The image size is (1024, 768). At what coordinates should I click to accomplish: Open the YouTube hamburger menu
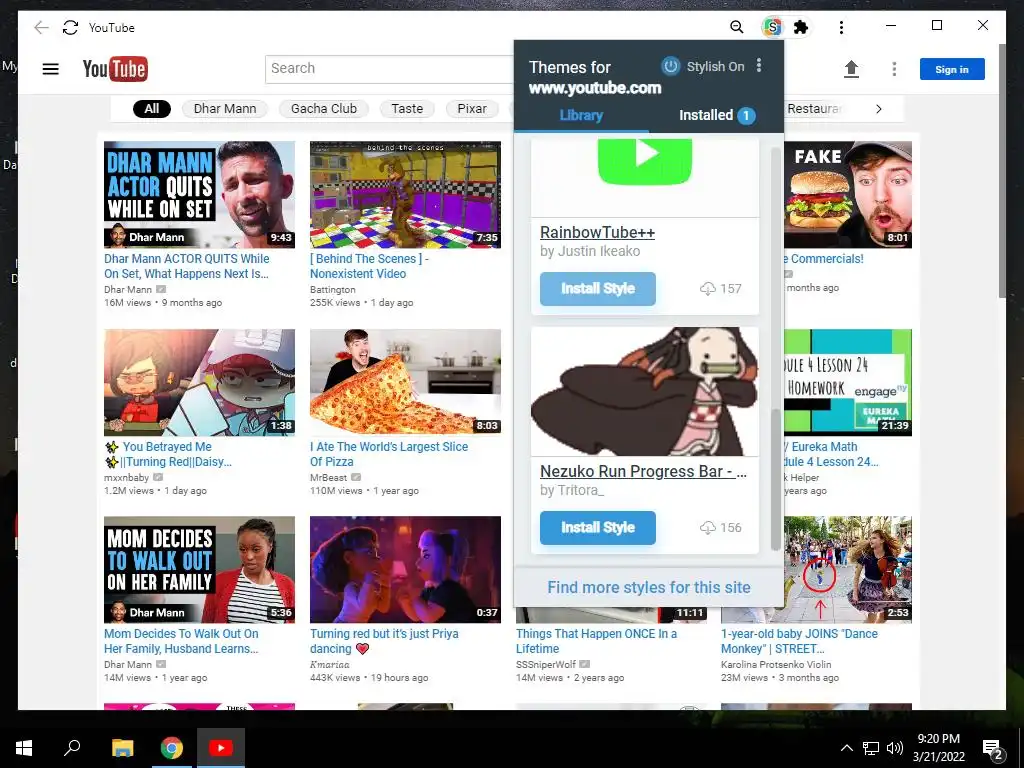[x=50, y=69]
